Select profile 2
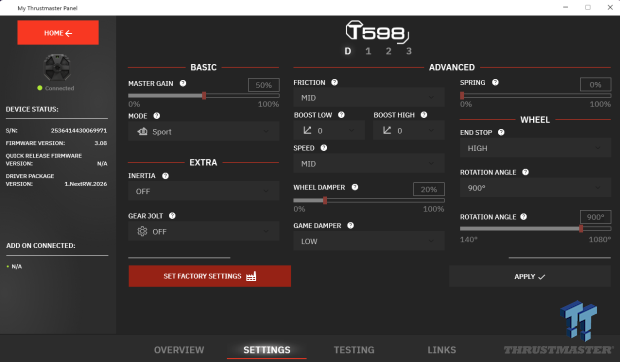This screenshot has height=362, width=620. pyautogui.click(x=388, y=51)
